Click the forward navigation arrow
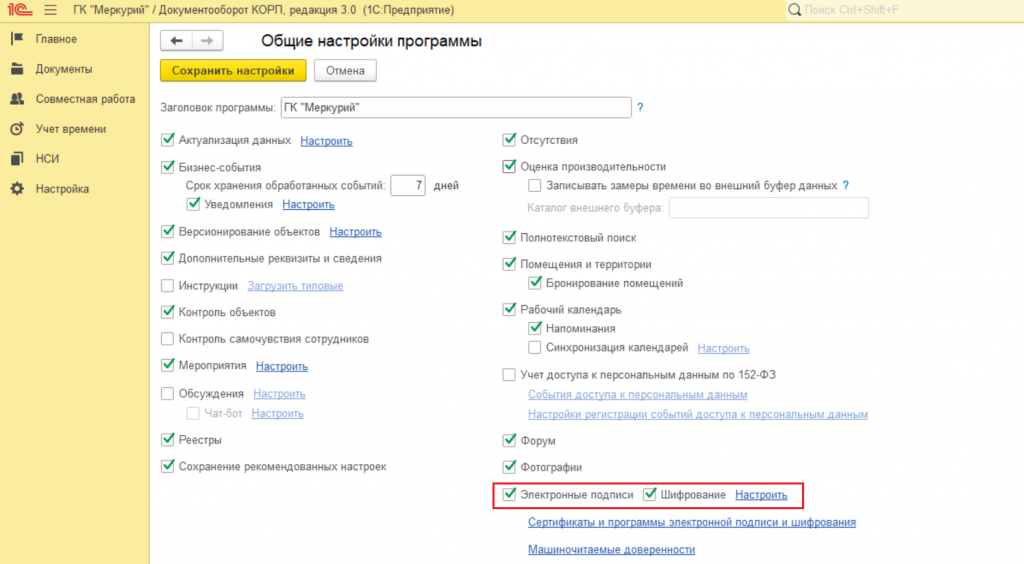The image size is (1024, 564). pyautogui.click(x=207, y=41)
